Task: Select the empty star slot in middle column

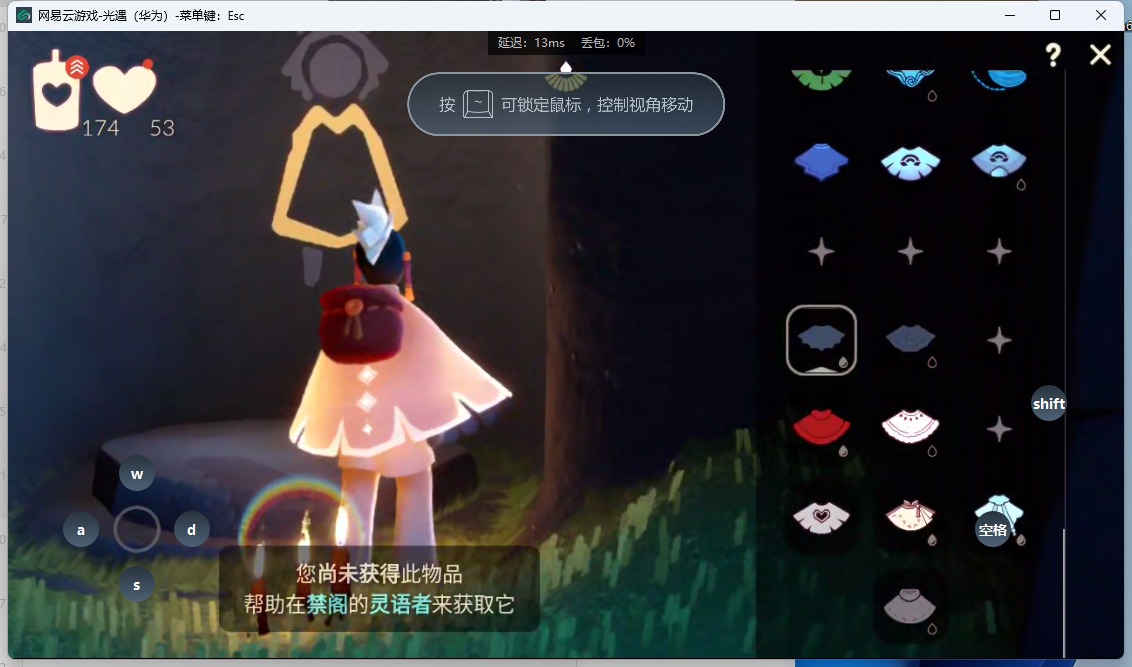Action: click(x=910, y=252)
